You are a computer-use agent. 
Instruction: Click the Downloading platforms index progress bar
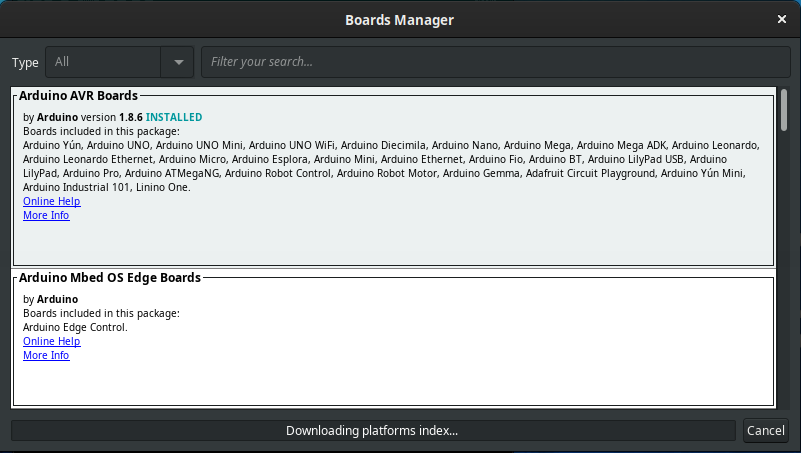pyautogui.click(x=373, y=431)
